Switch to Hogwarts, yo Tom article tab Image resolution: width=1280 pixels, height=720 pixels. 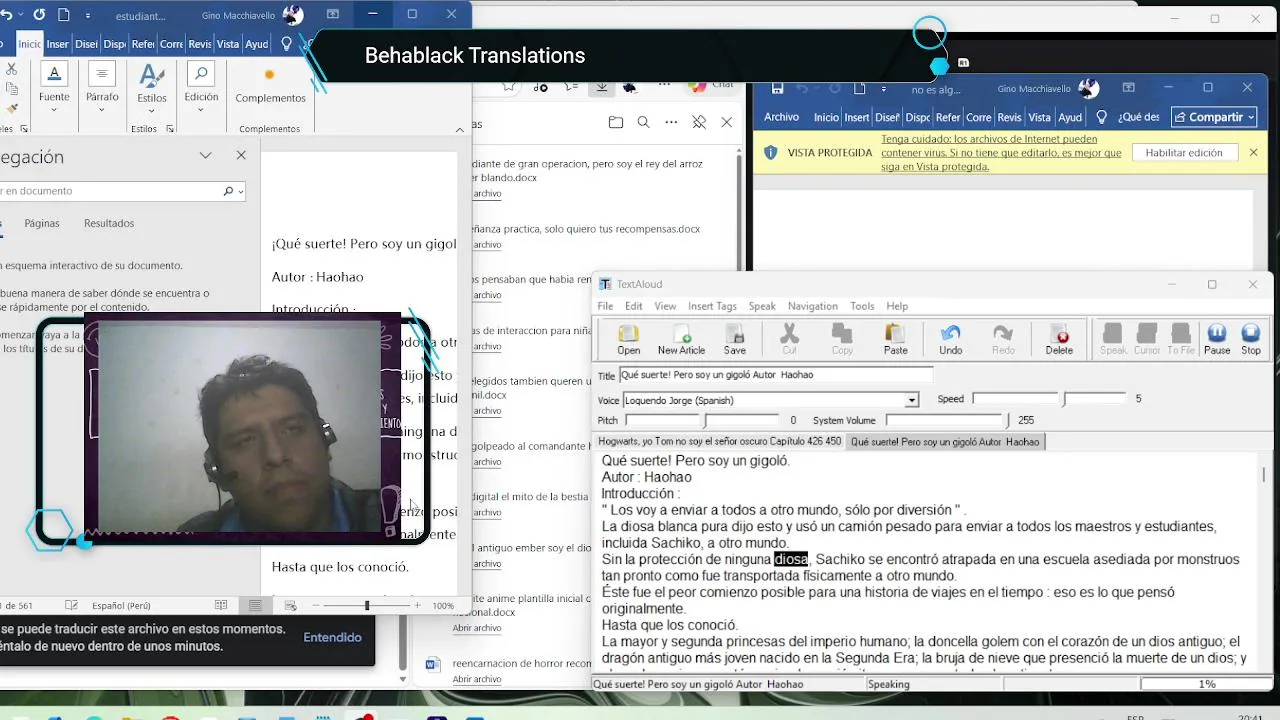coord(720,441)
